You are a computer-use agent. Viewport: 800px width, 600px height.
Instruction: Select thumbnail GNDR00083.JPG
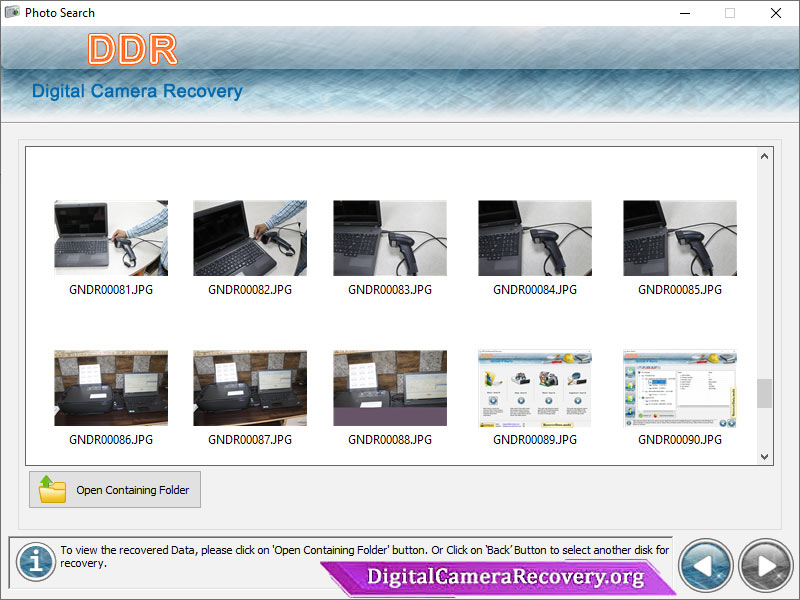pyautogui.click(x=390, y=238)
